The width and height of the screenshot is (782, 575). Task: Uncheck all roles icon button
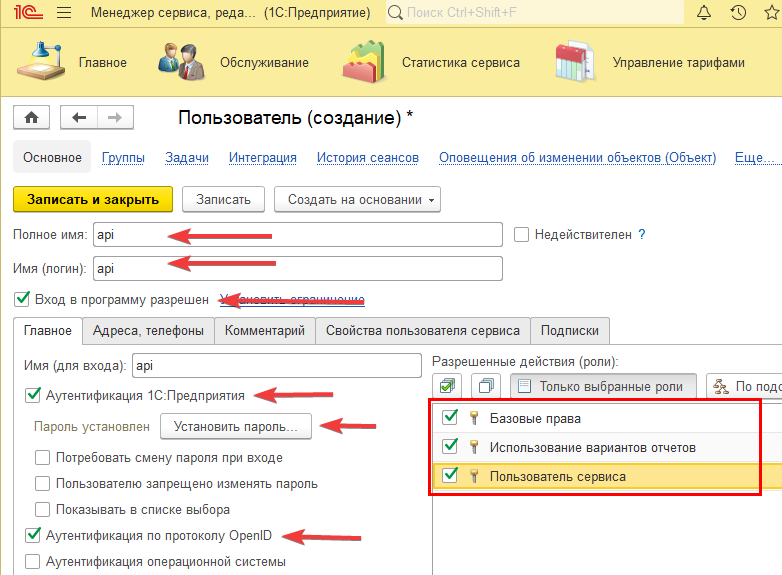(x=487, y=386)
